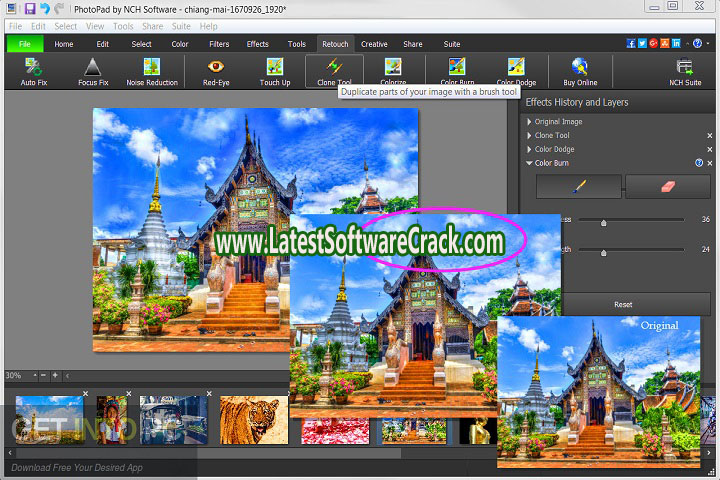Click the thumbnail strip scroll right arrow

tap(709, 453)
